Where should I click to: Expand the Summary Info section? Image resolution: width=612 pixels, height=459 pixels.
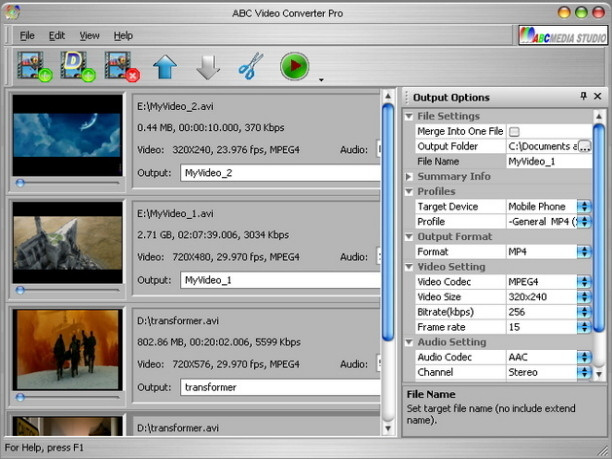coord(409,176)
